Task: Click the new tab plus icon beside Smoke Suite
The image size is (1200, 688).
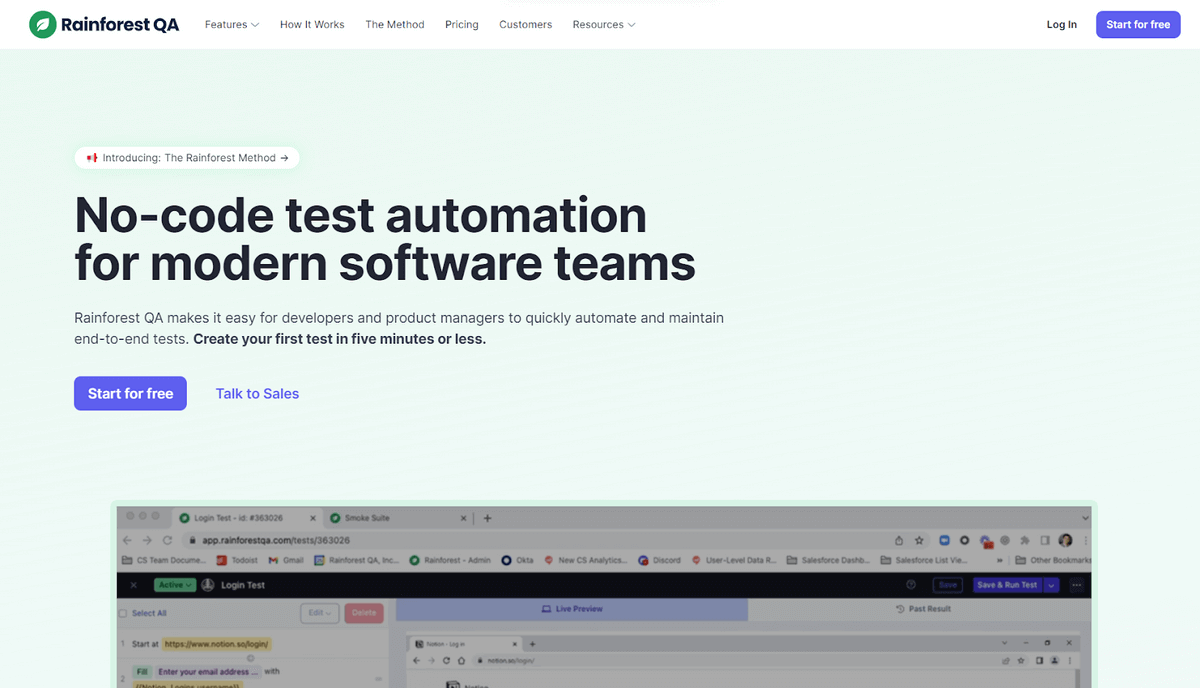Action: pyautogui.click(x=488, y=518)
